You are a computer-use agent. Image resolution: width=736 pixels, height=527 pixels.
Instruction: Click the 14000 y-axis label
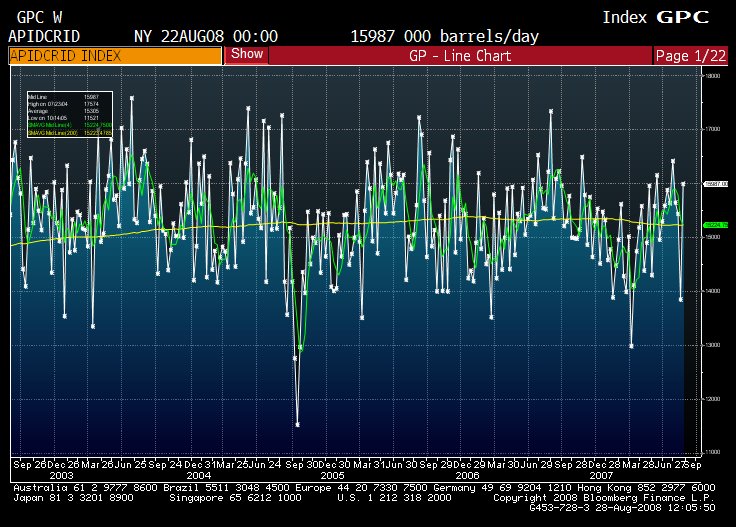tap(713, 291)
